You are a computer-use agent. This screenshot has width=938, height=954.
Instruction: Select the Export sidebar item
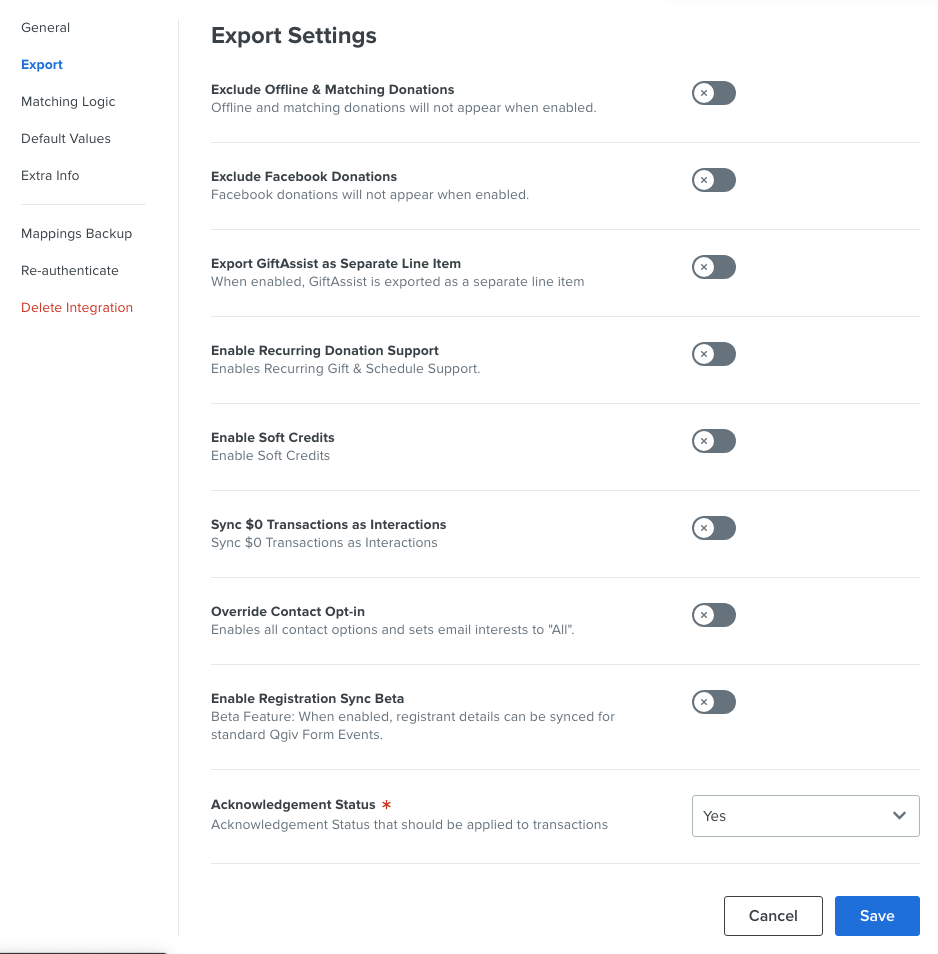41,64
